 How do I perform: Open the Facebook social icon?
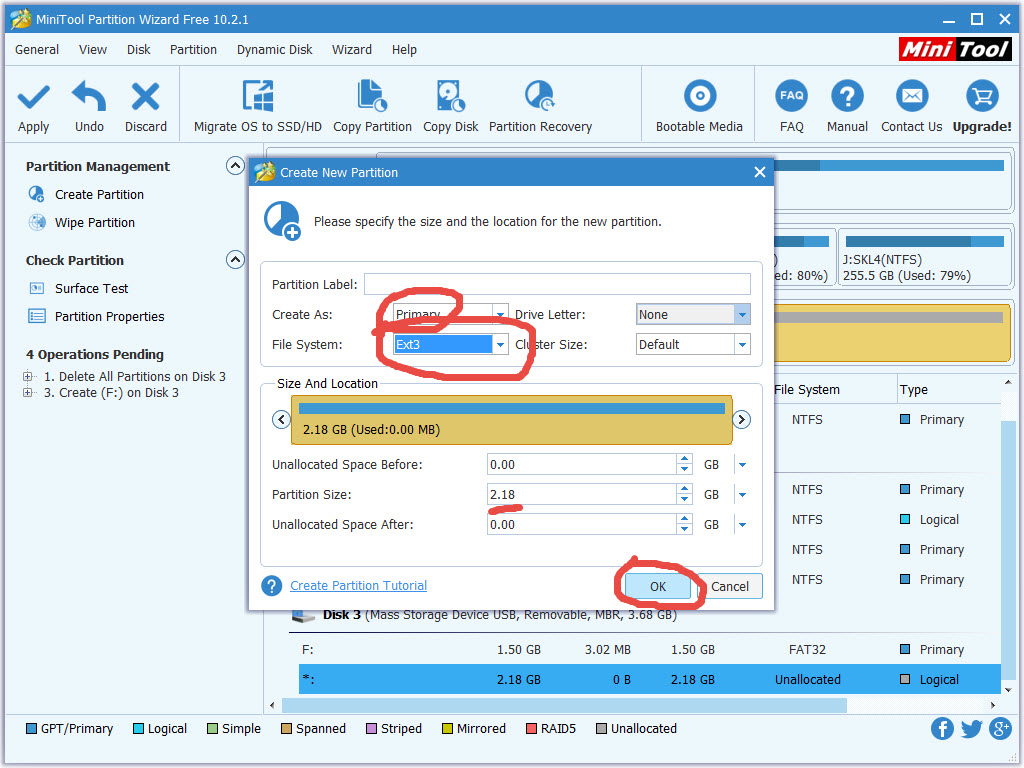pyautogui.click(x=942, y=728)
